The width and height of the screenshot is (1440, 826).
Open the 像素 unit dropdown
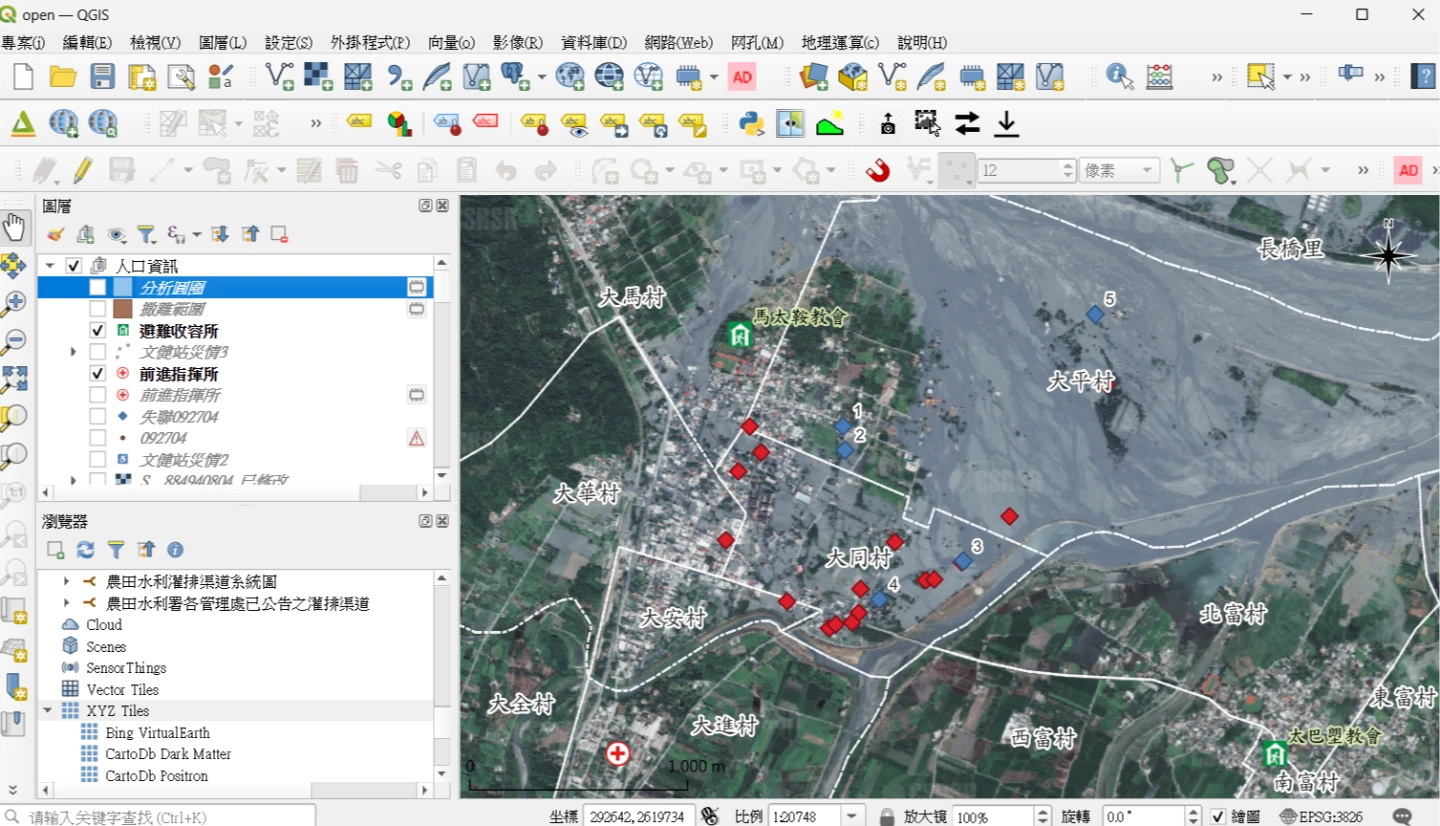(x=1119, y=171)
